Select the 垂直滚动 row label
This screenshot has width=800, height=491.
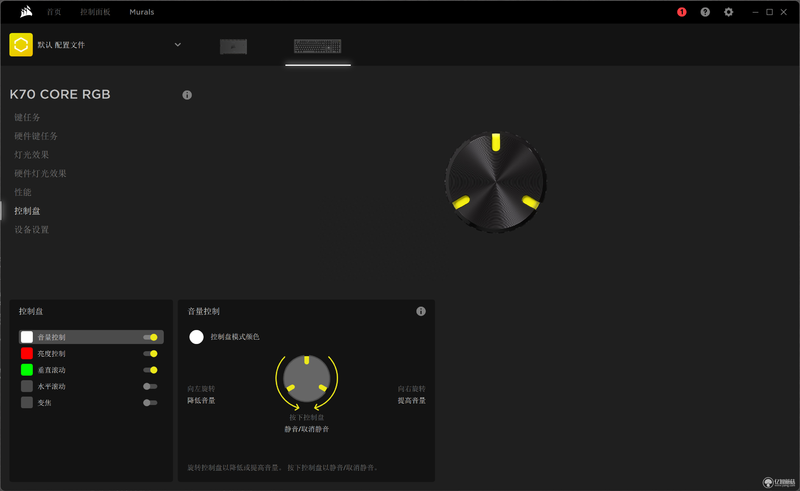52,370
